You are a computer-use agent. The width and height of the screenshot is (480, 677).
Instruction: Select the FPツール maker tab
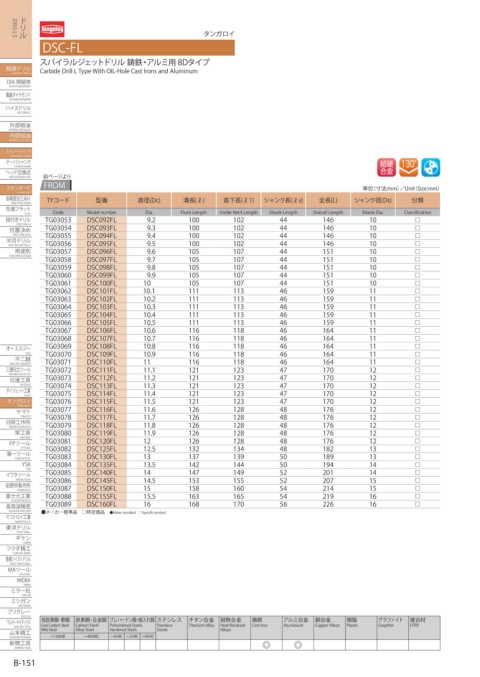(16, 445)
